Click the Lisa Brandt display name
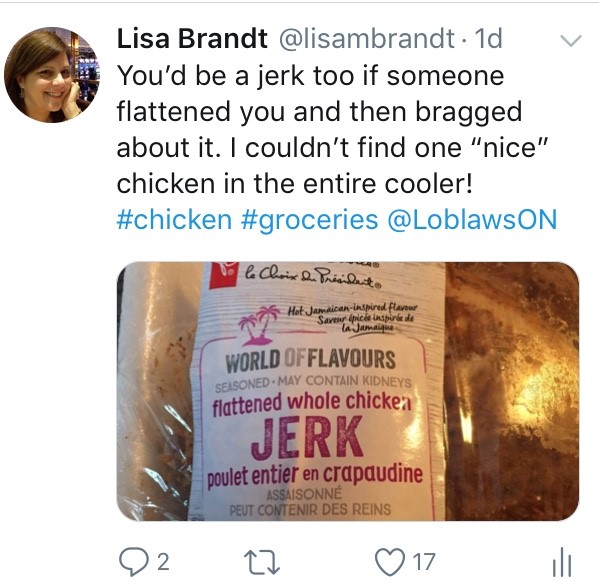Viewport: 599px width, 581px height. [192, 39]
